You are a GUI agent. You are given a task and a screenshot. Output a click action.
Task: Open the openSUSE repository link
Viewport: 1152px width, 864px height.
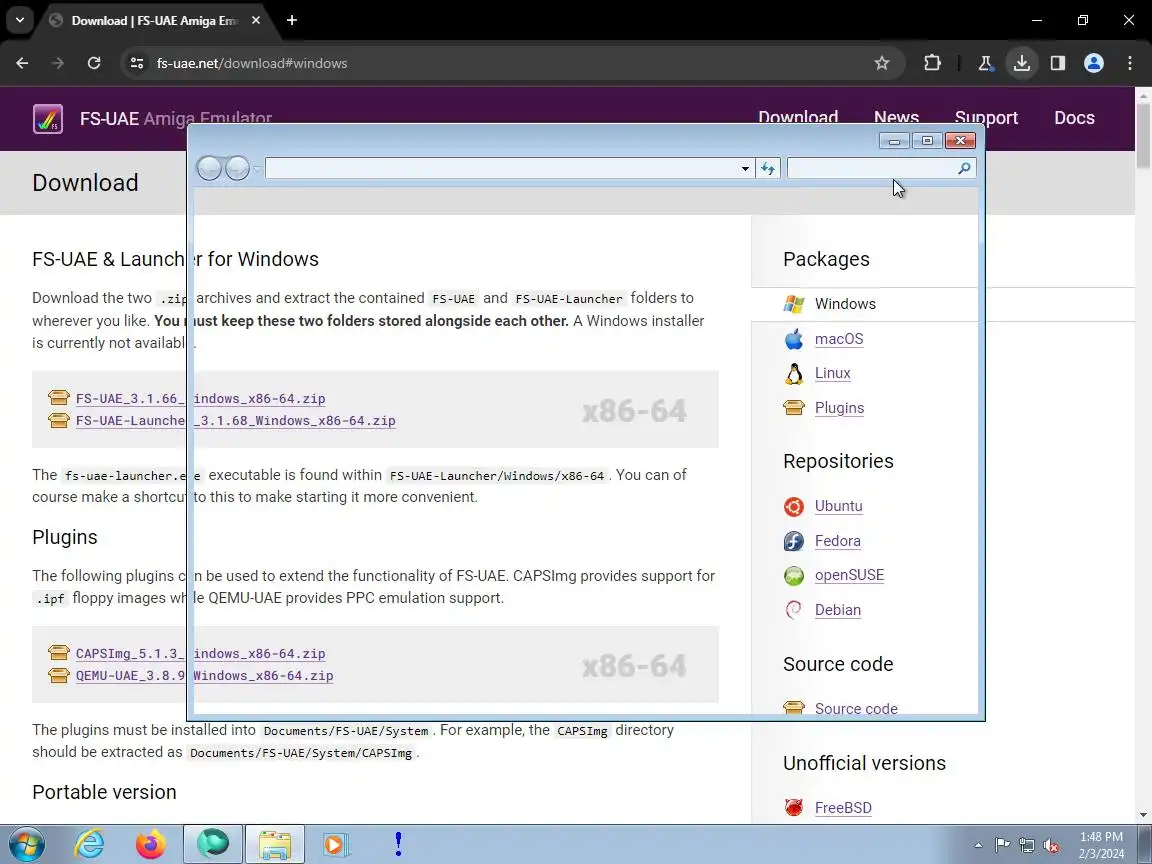point(849,575)
